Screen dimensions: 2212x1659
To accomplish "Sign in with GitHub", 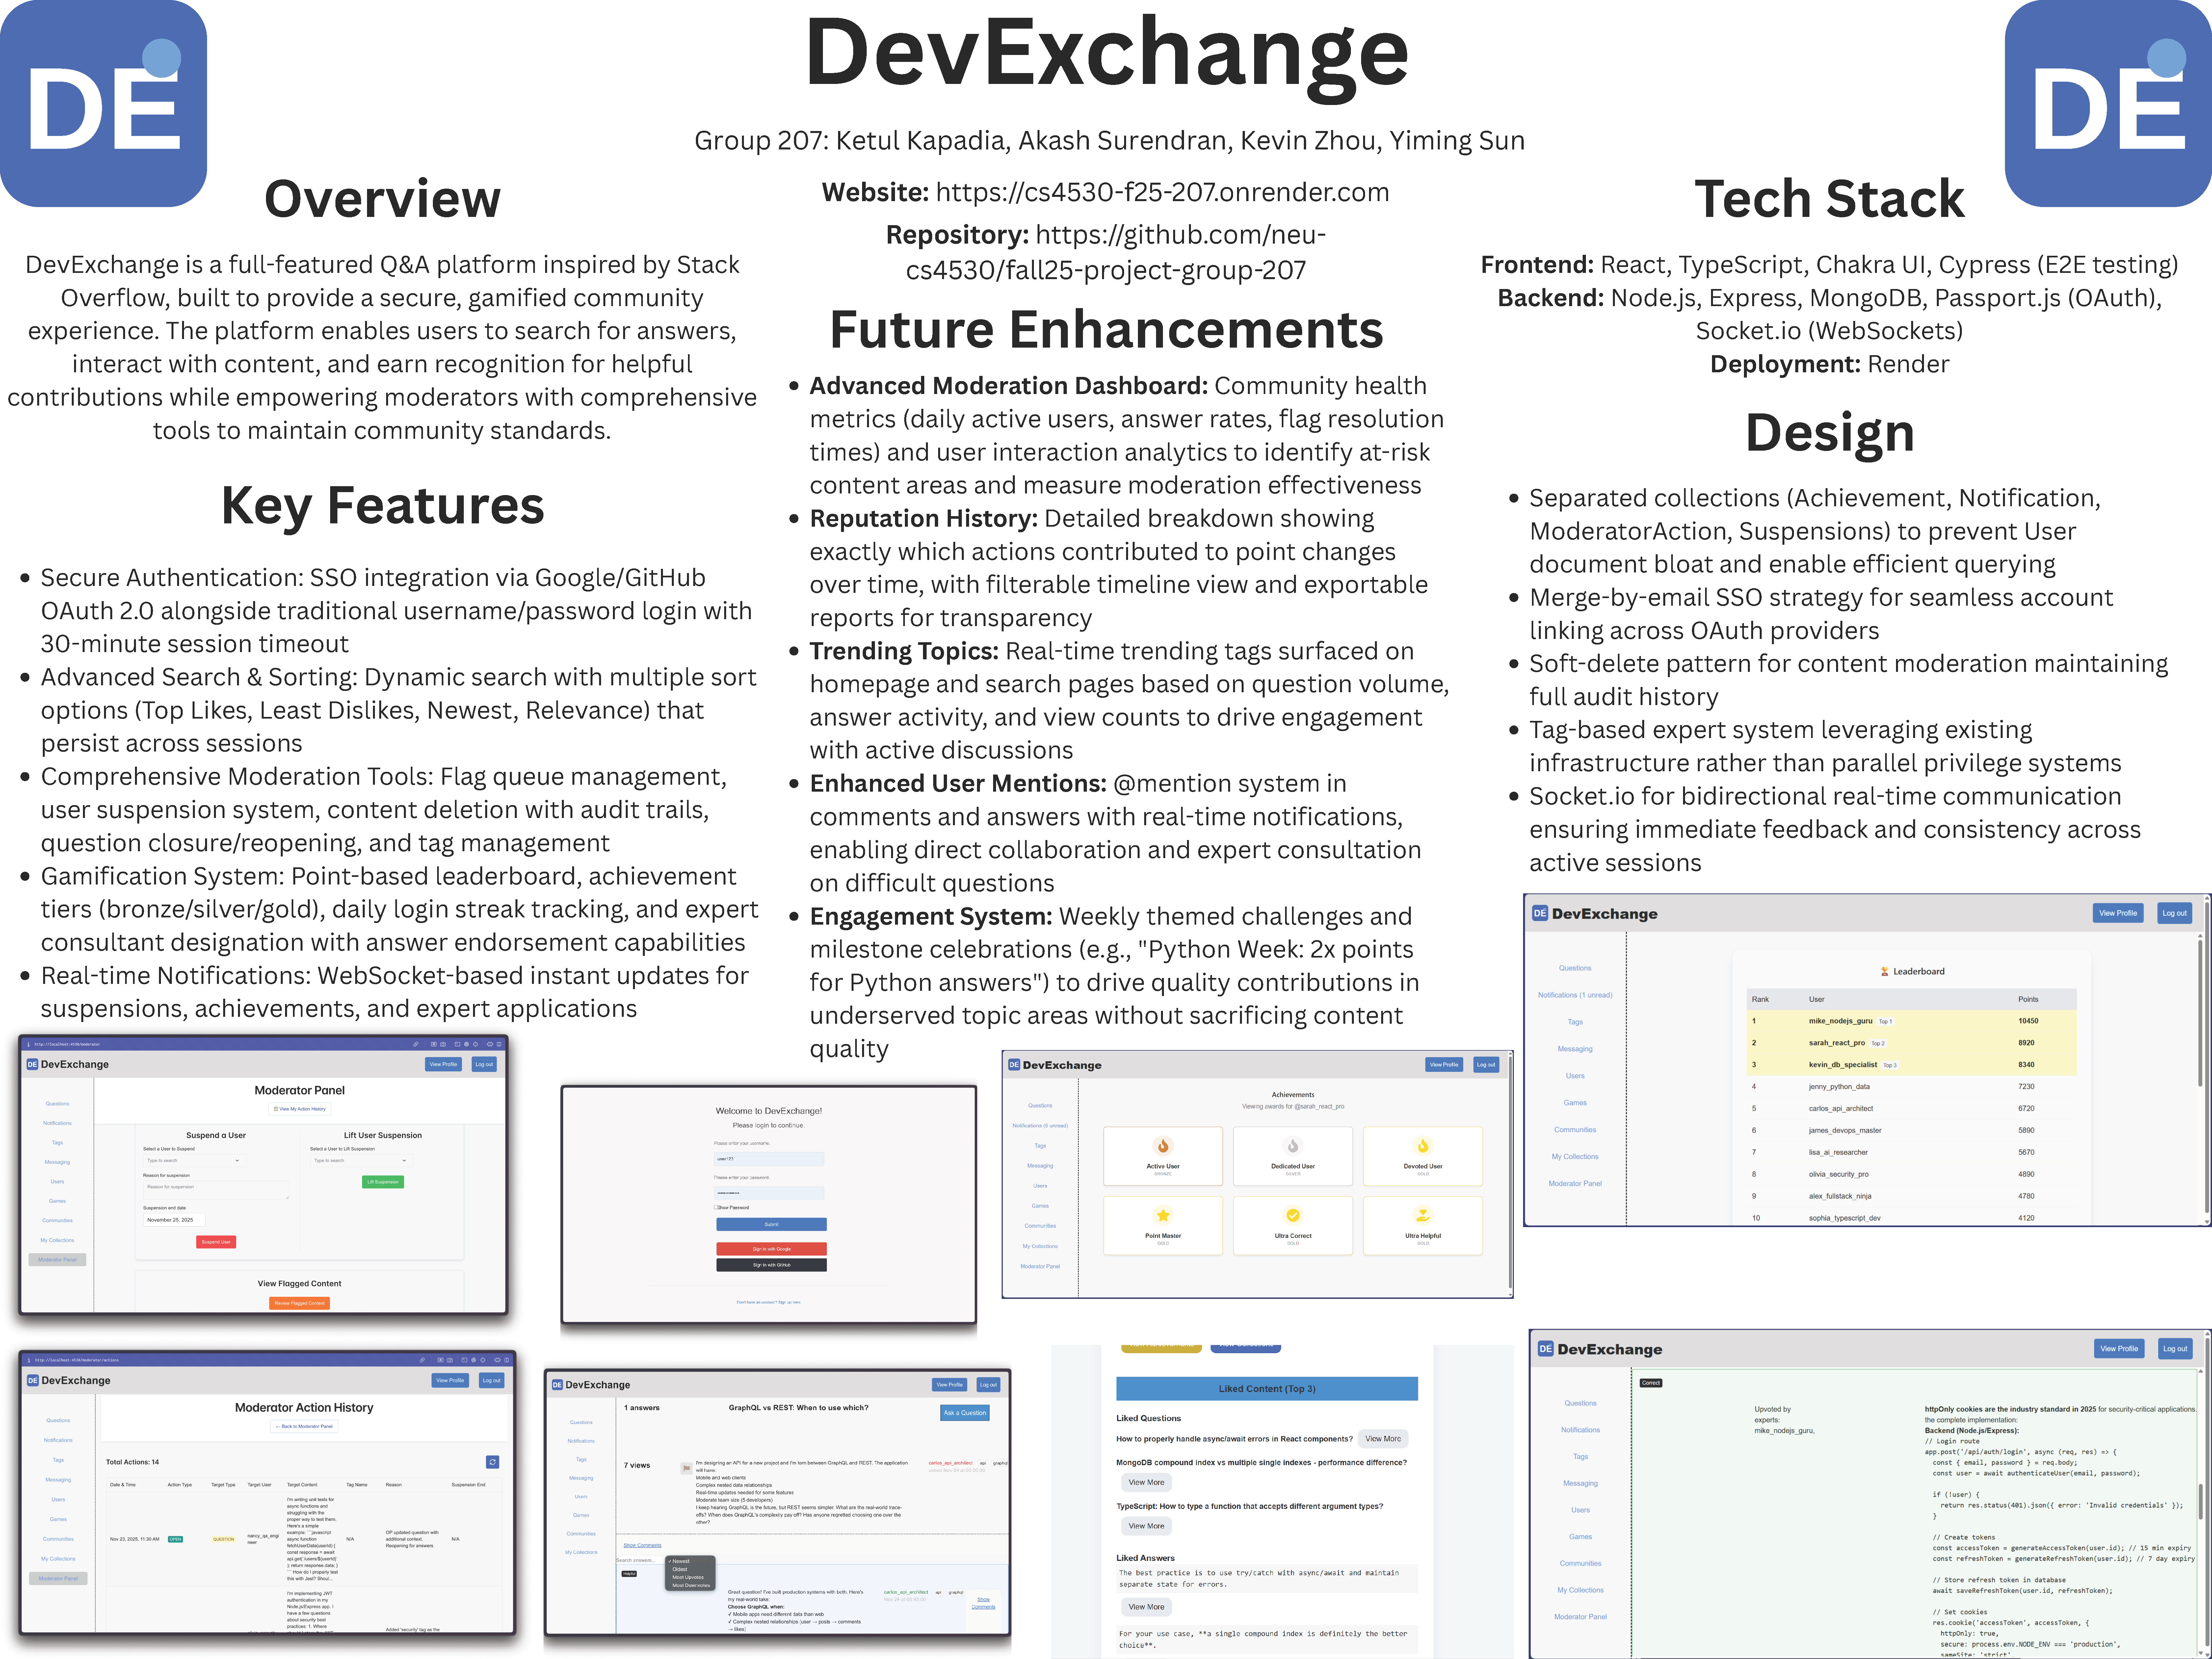I will [771, 1265].
